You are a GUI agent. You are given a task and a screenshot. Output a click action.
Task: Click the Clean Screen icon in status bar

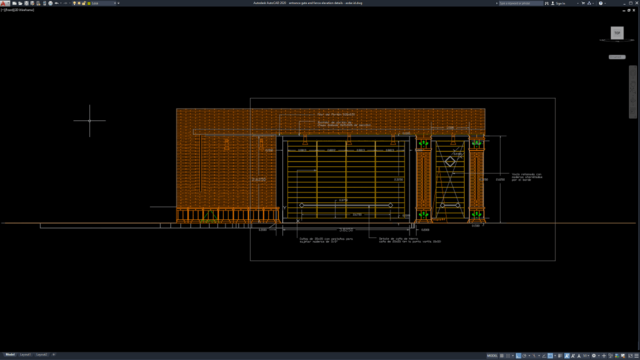click(x=631, y=356)
